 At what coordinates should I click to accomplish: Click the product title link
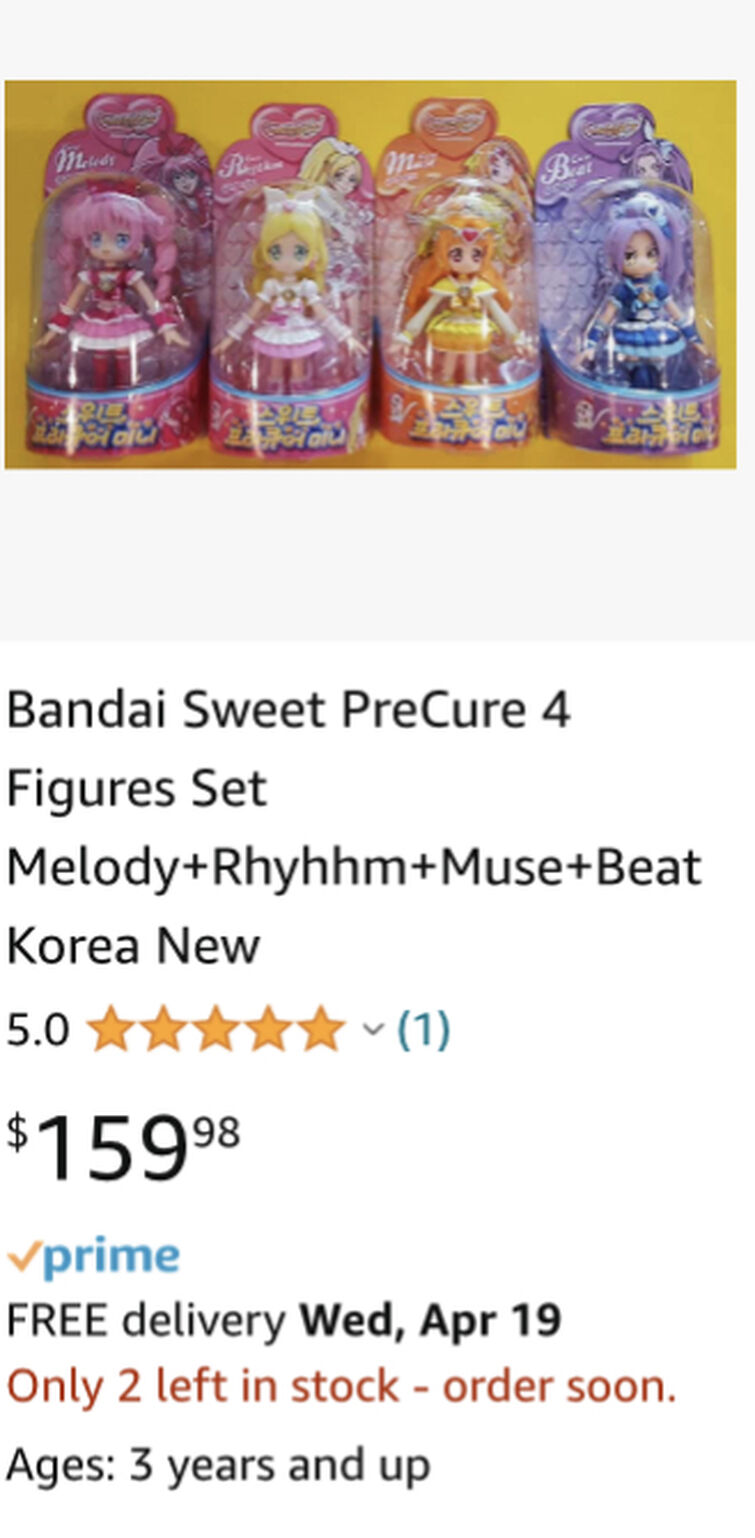(x=350, y=825)
